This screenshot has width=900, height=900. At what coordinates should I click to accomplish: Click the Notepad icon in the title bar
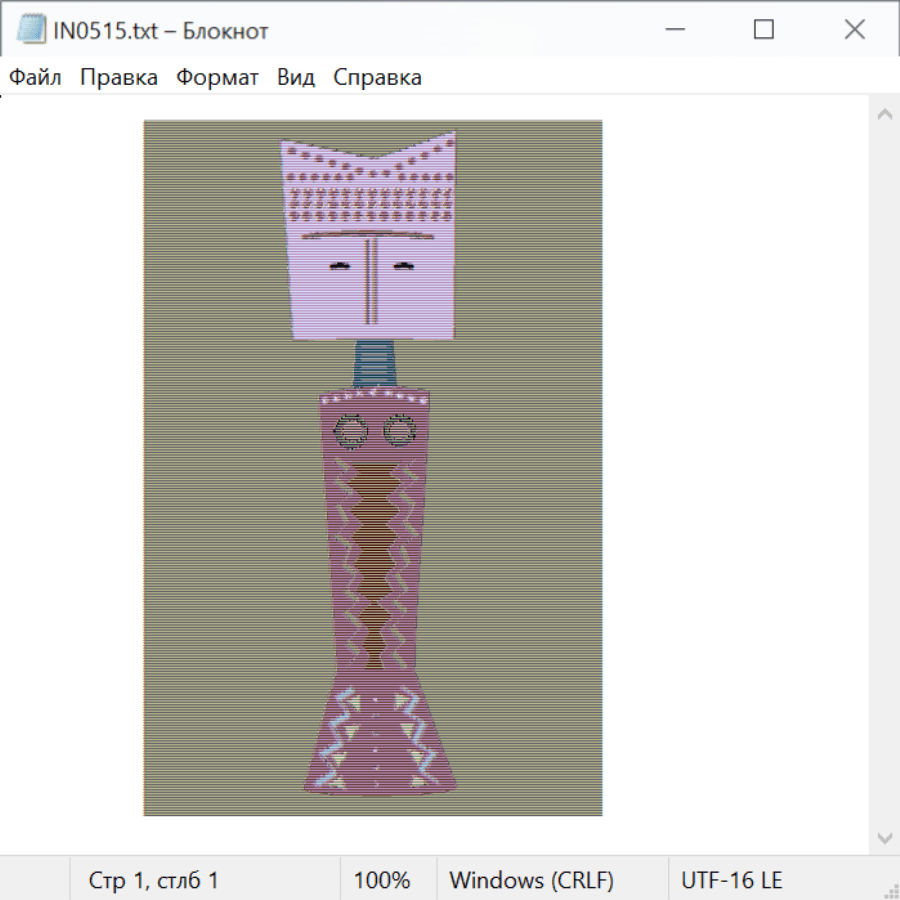tap(30, 30)
